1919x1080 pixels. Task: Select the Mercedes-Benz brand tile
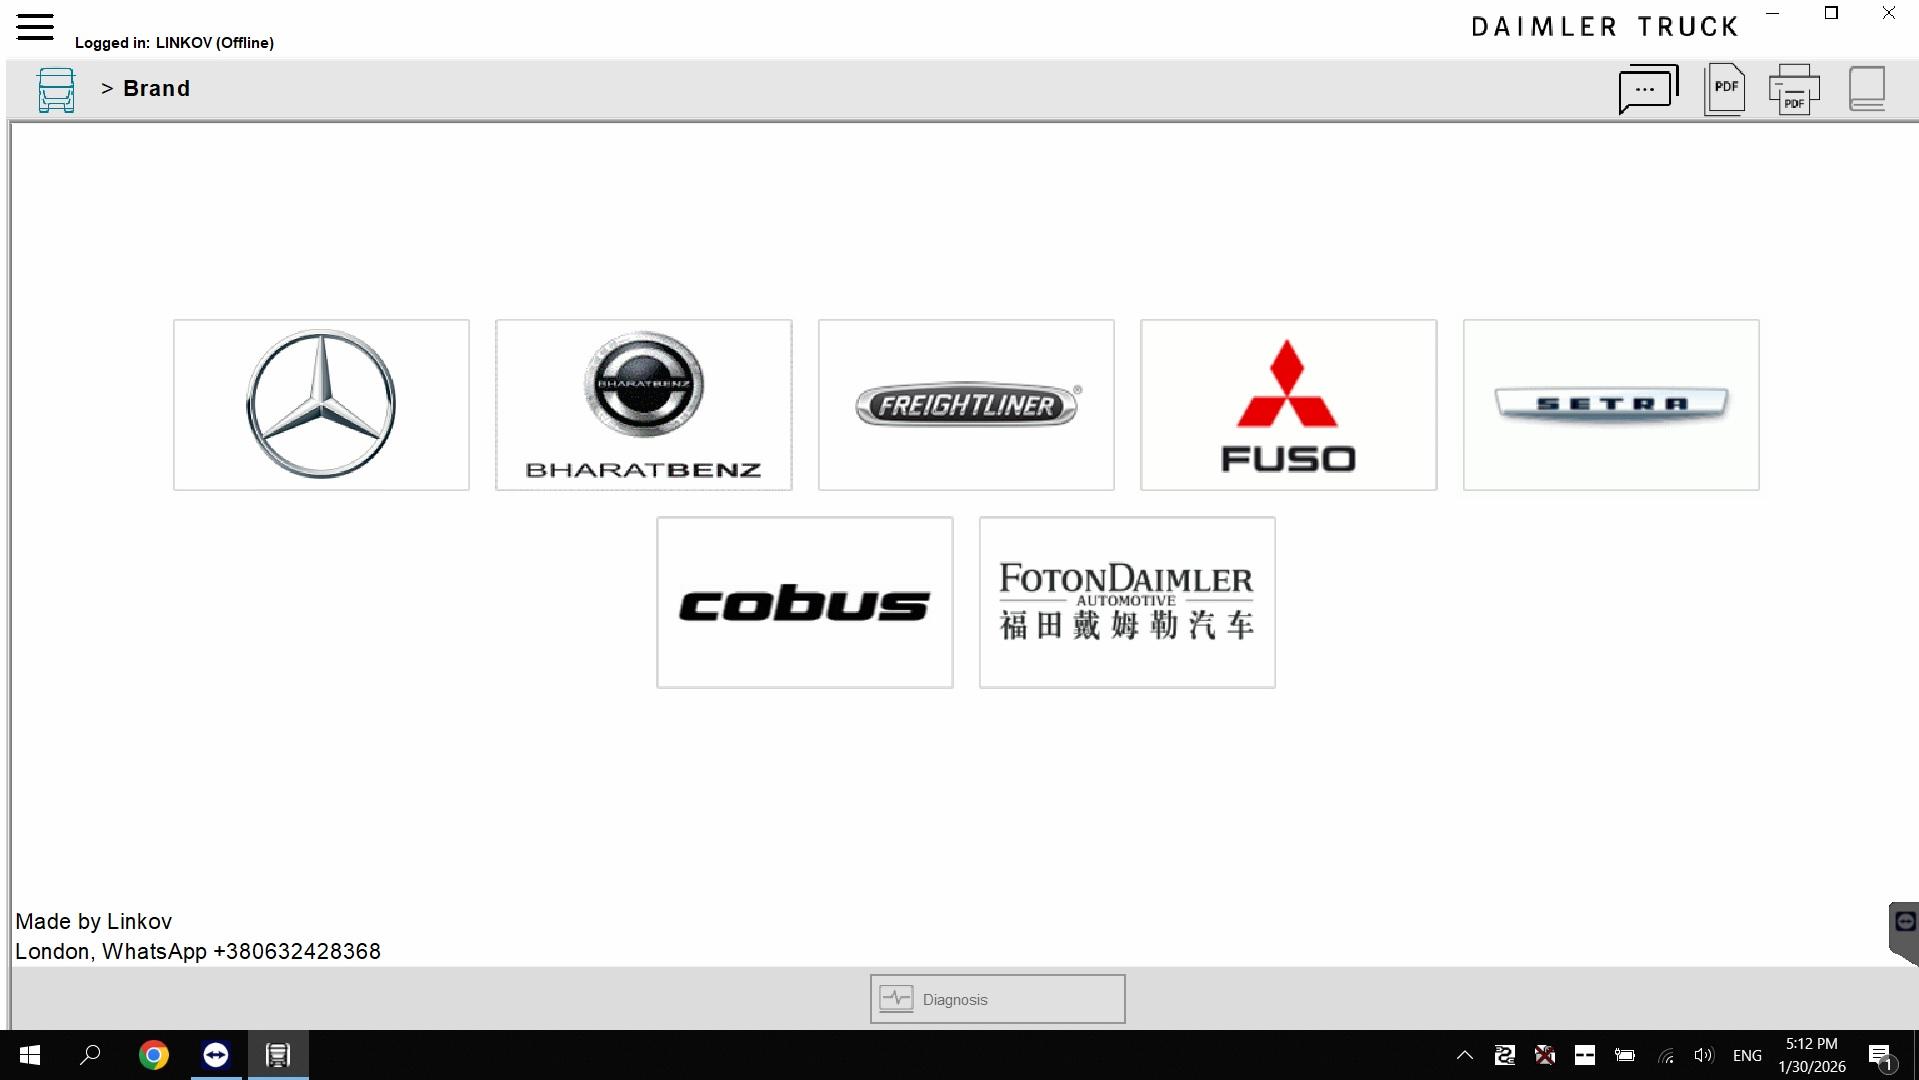(321, 405)
